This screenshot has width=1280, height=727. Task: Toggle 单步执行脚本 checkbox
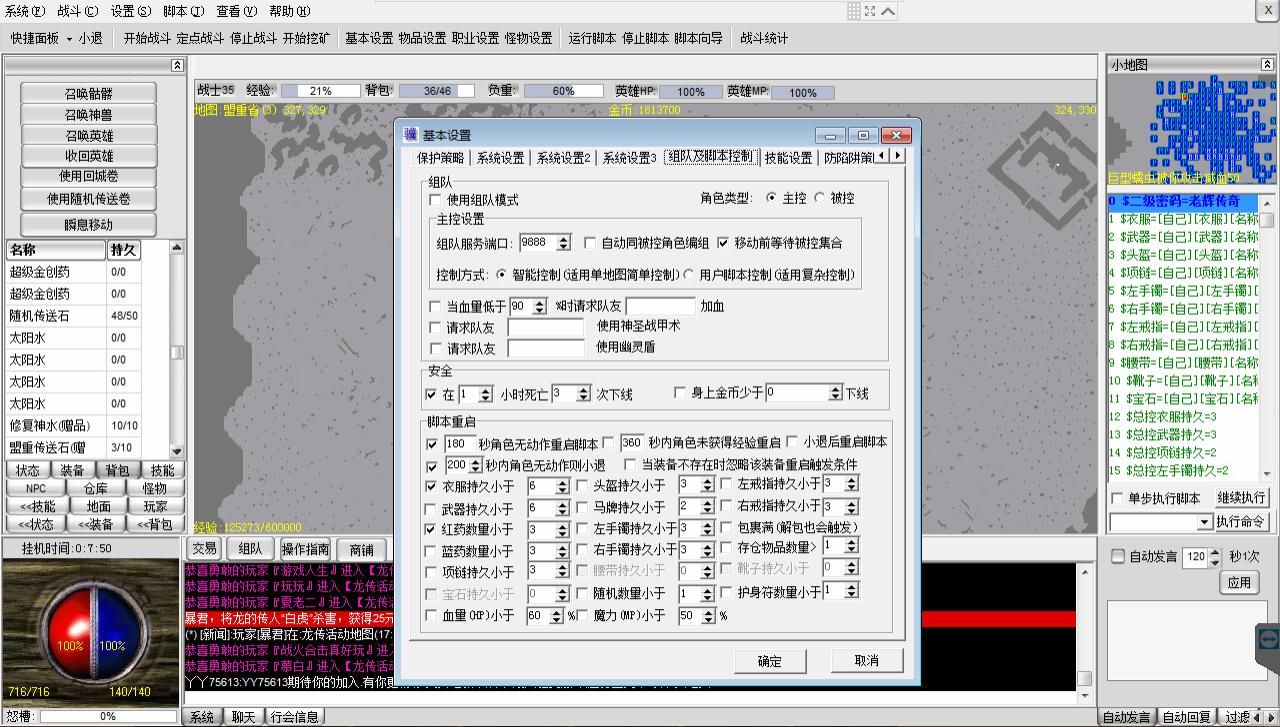point(1117,498)
